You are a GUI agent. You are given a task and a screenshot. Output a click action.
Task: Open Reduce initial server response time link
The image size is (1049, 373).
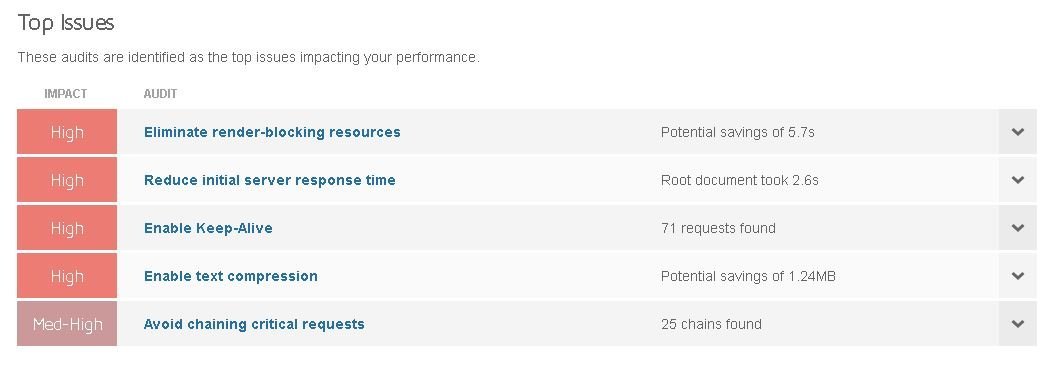270,180
